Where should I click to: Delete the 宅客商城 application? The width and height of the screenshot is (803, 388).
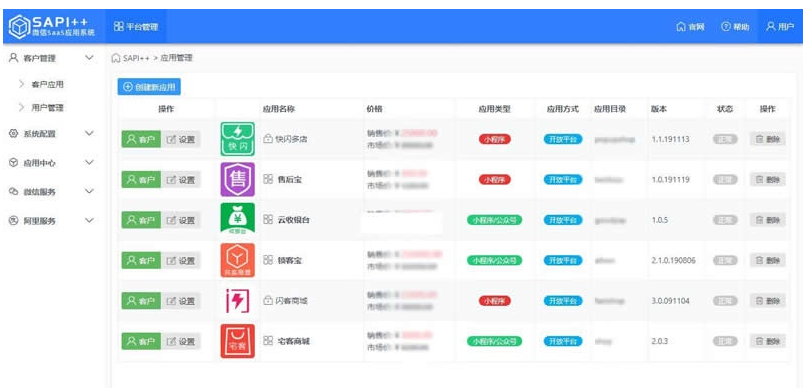coord(768,341)
